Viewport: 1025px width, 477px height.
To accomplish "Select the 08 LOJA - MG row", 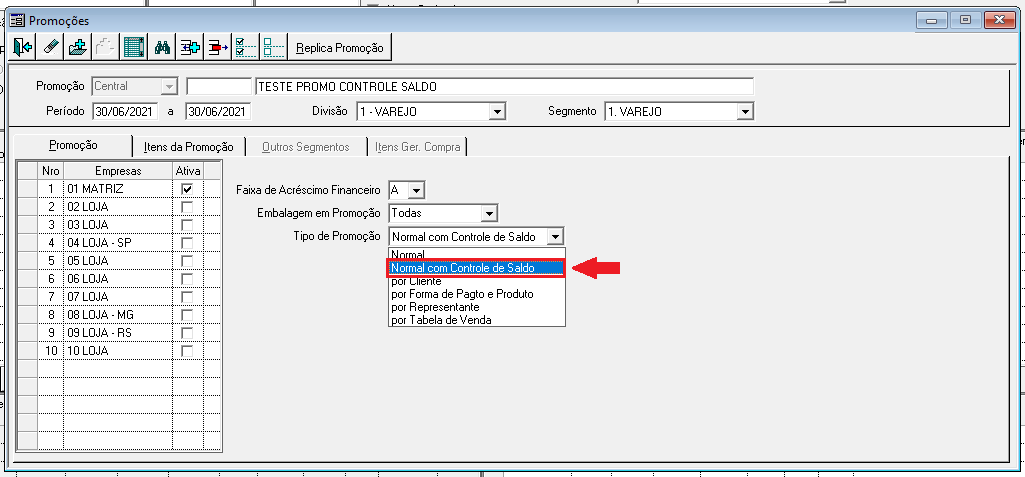I will point(118,315).
